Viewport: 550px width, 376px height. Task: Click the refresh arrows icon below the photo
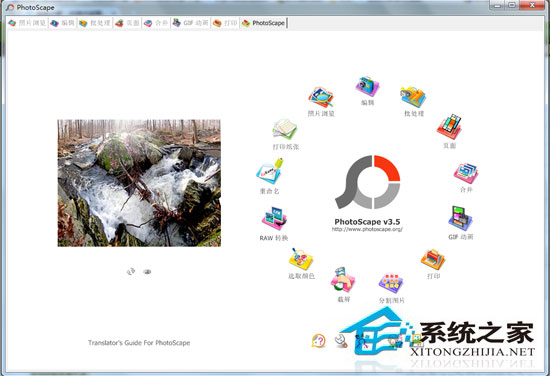pos(131,271)
